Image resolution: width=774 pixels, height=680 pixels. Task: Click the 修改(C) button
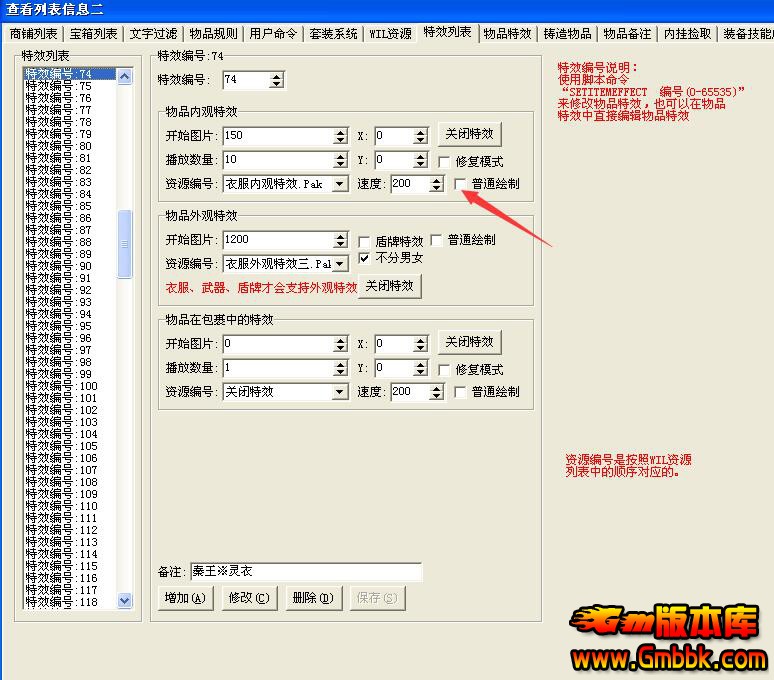click(x=248, y=598)
